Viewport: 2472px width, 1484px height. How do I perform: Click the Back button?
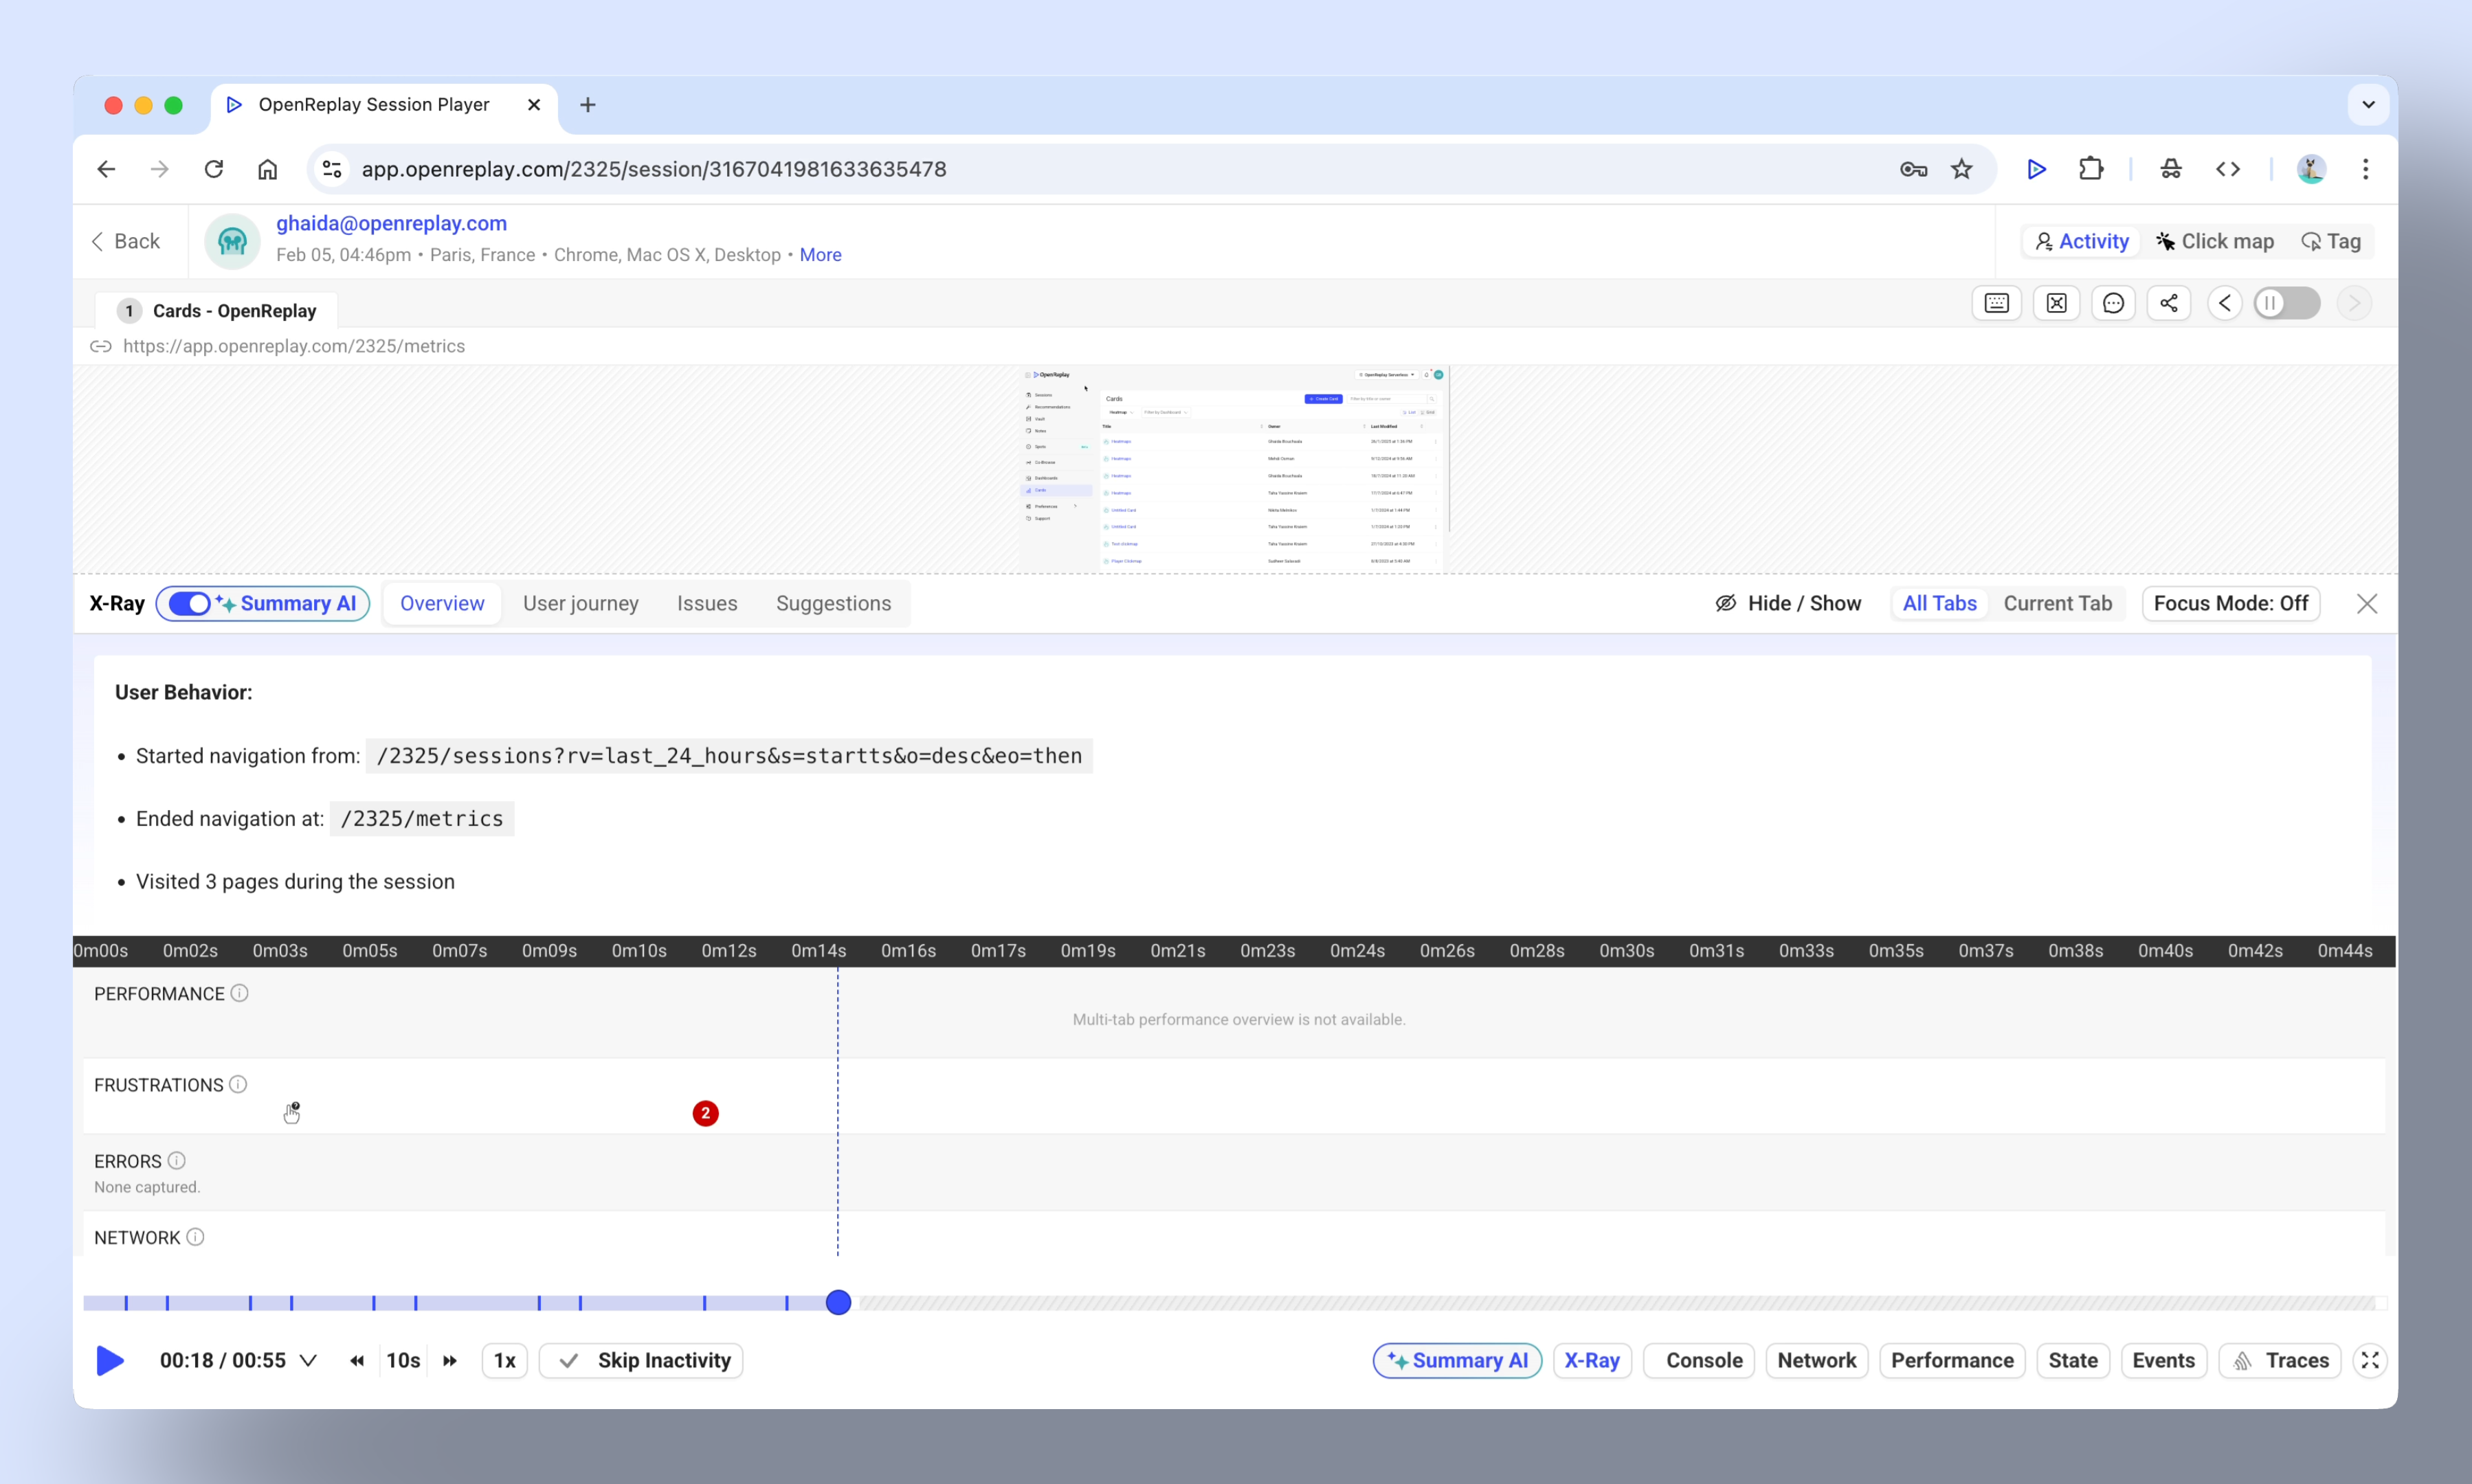coord(126,241)
